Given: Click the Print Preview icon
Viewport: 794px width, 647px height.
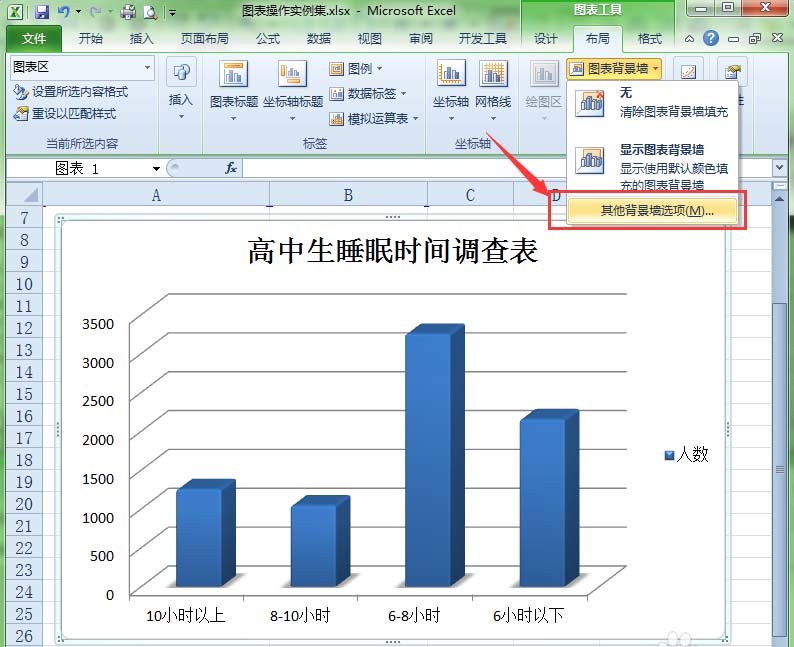Looking at the screenshot, I should pos(150,11).
